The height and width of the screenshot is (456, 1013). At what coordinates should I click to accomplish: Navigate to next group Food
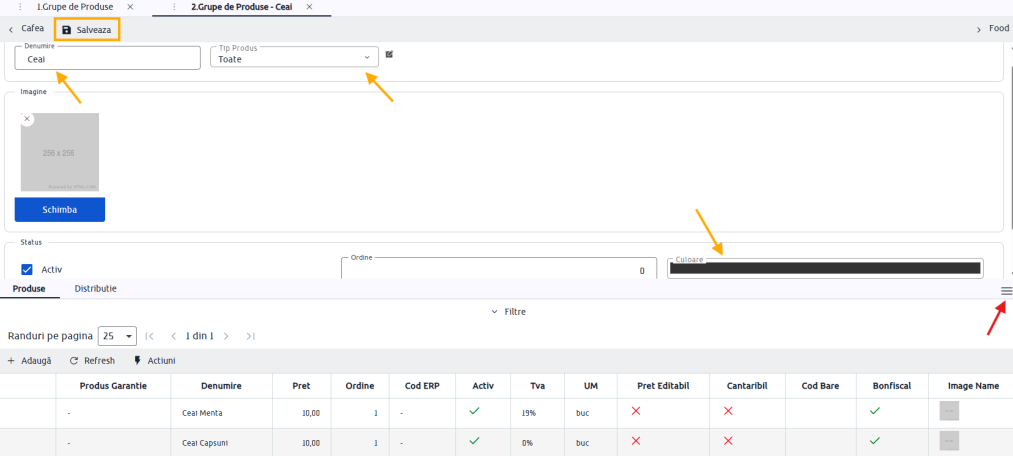pos(992,29)
